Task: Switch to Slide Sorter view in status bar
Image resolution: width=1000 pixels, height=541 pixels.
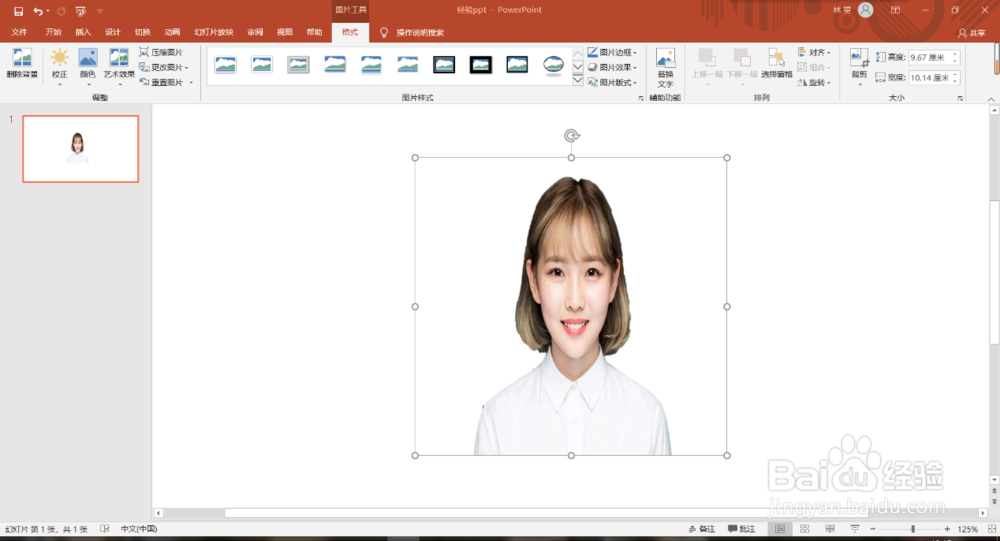Action: 804,529
